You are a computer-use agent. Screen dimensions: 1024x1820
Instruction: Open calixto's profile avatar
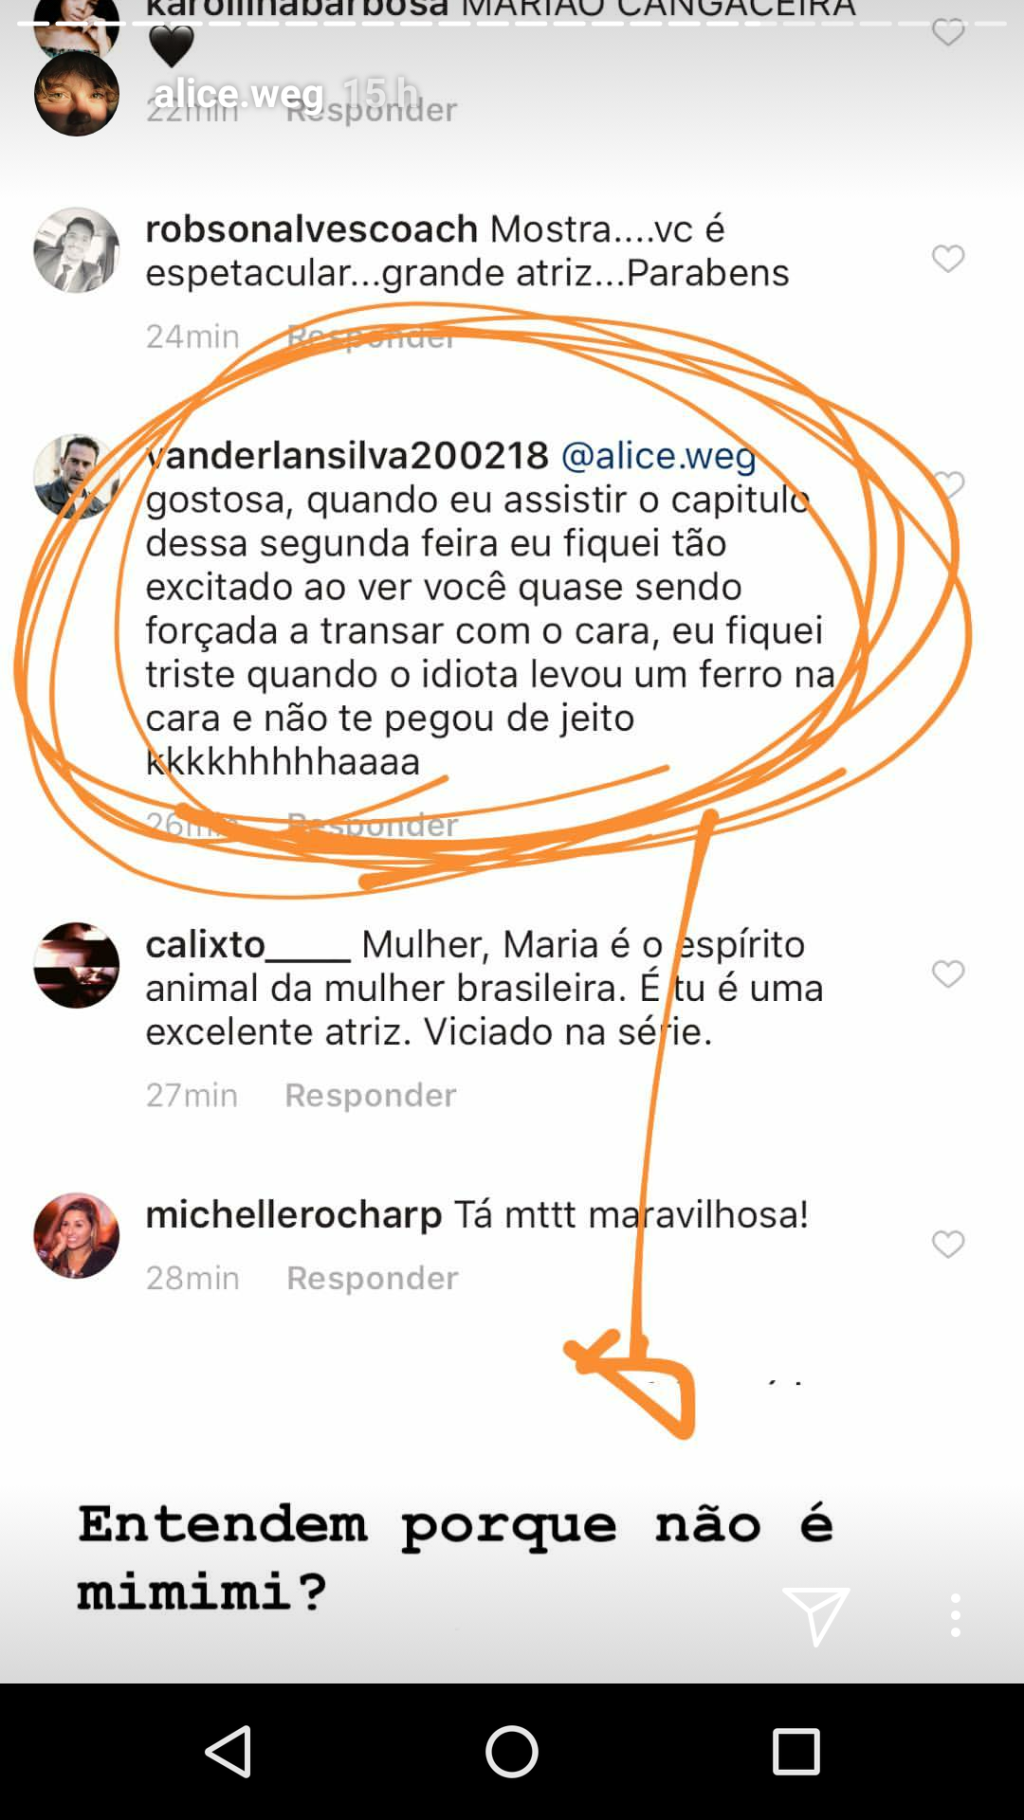pyautogui.click(x=76, y=964)
